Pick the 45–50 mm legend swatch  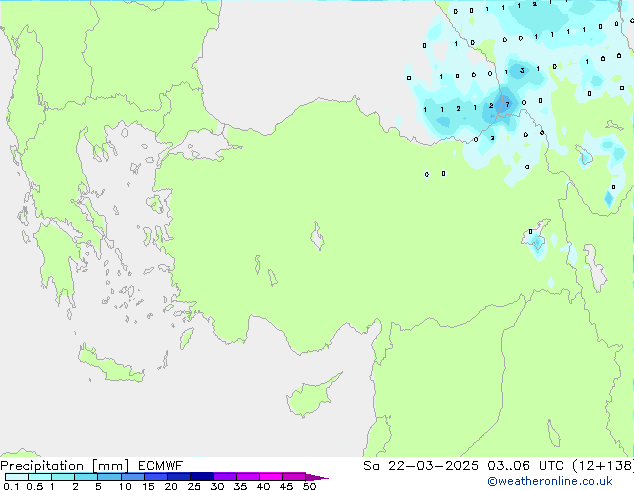[x=294, y=477]
